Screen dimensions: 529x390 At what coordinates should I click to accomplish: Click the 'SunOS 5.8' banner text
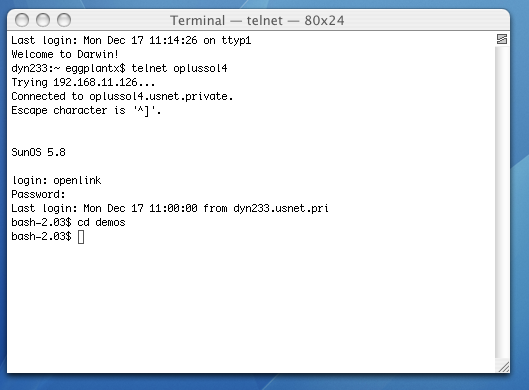[x=38, y=152]
